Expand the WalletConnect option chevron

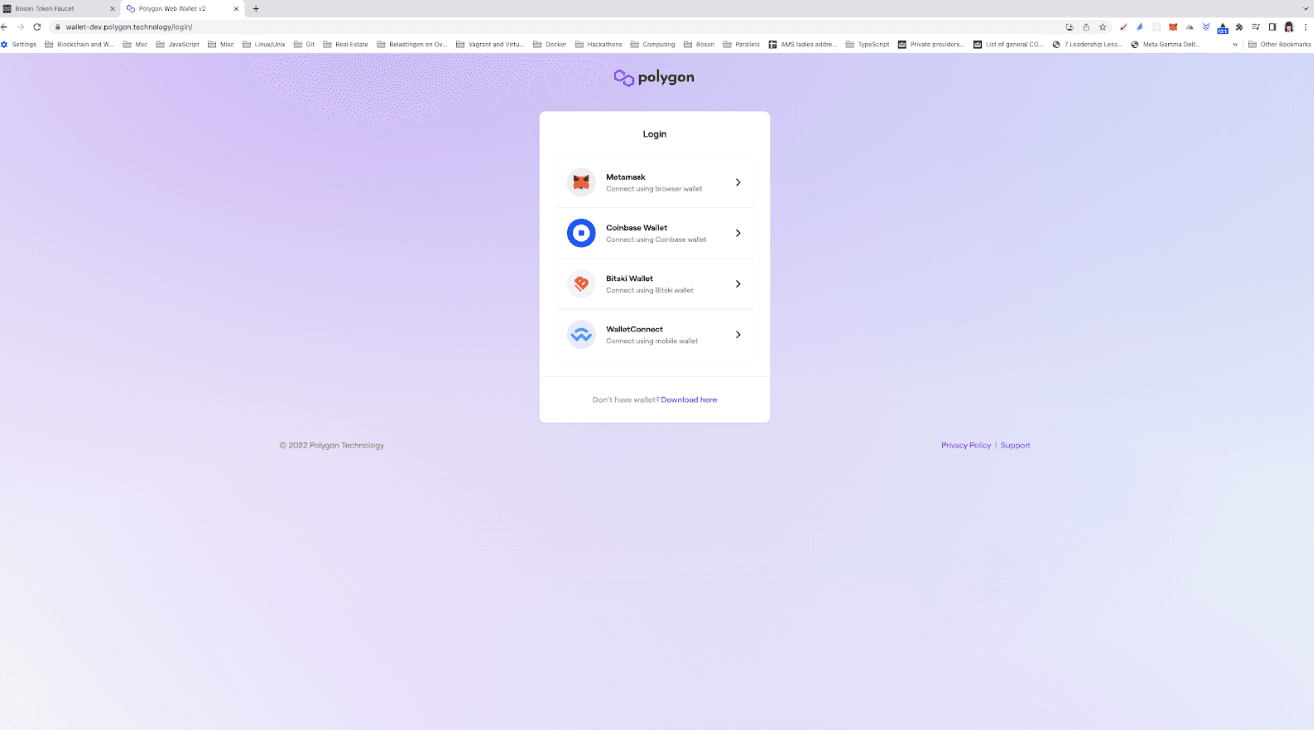coord(738,335)
